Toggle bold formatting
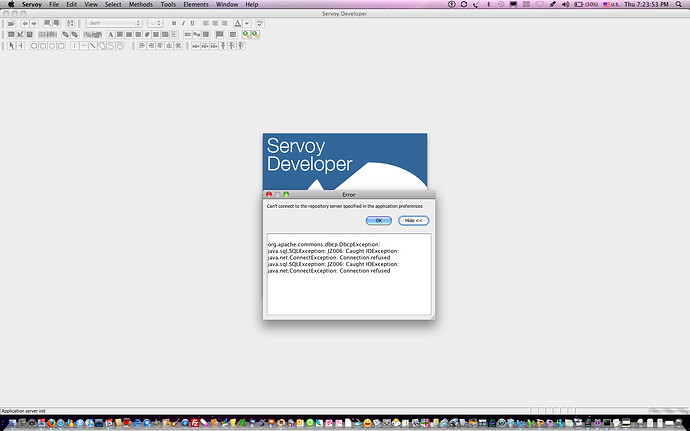The image size is (690, 431). coord(174,23)
